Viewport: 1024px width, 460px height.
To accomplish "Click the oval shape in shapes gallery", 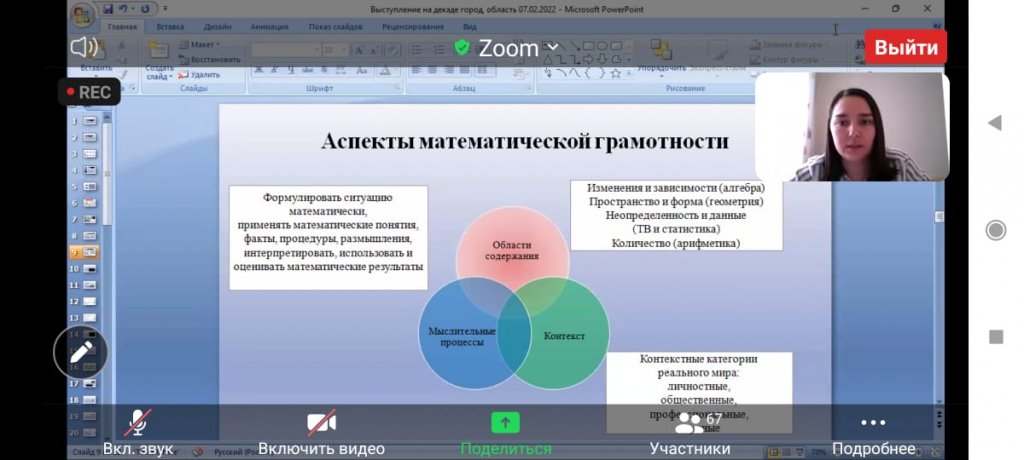I will pos(602,46).
